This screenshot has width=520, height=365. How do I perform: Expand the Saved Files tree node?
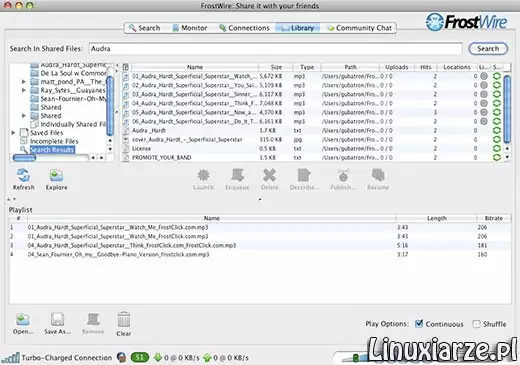click(13, 133)
